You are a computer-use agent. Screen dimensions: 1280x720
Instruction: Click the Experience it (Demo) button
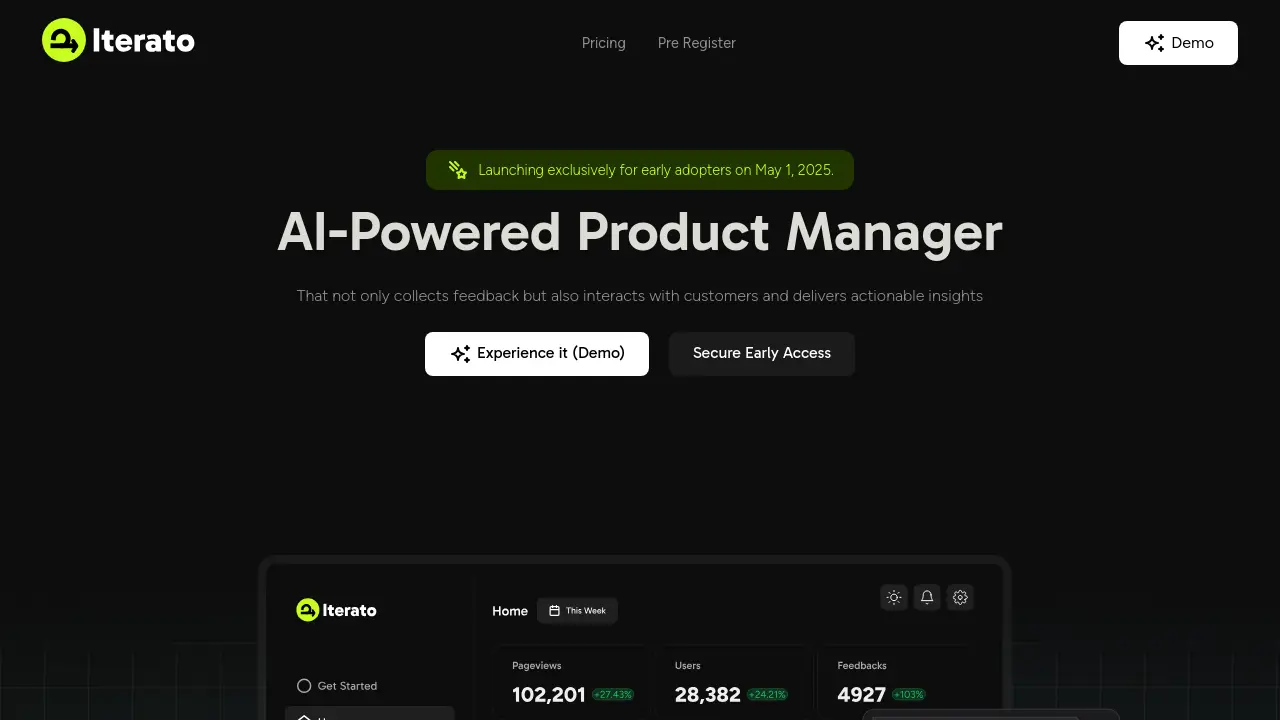tap(537, 354)
